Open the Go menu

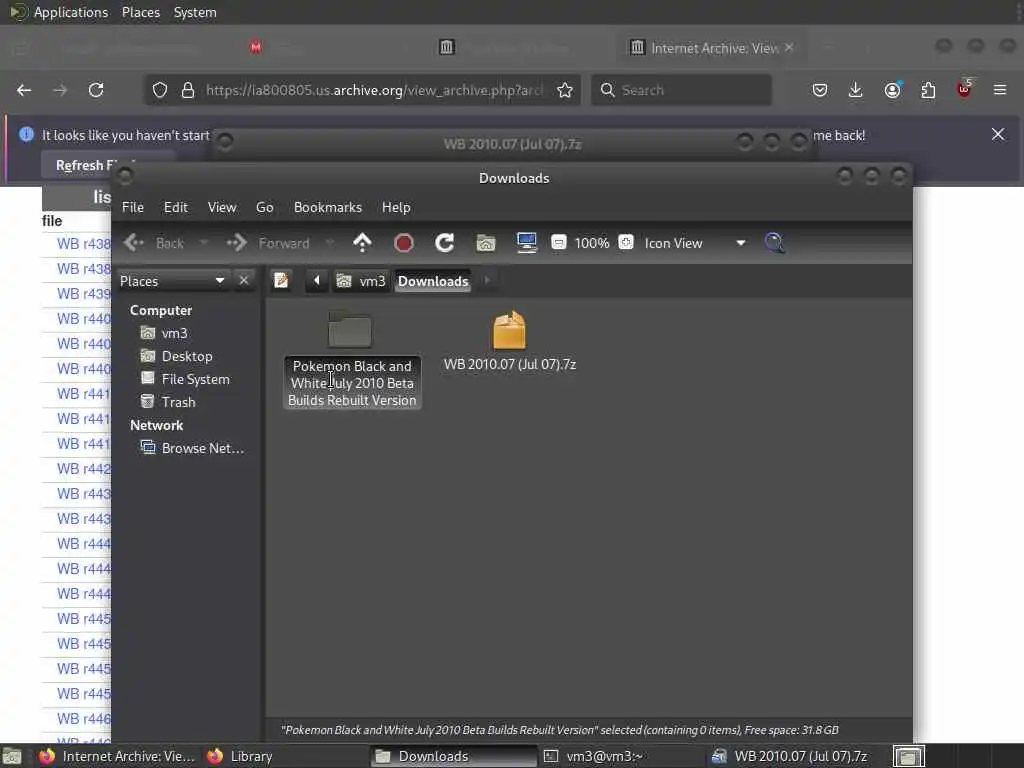point(264,207)
